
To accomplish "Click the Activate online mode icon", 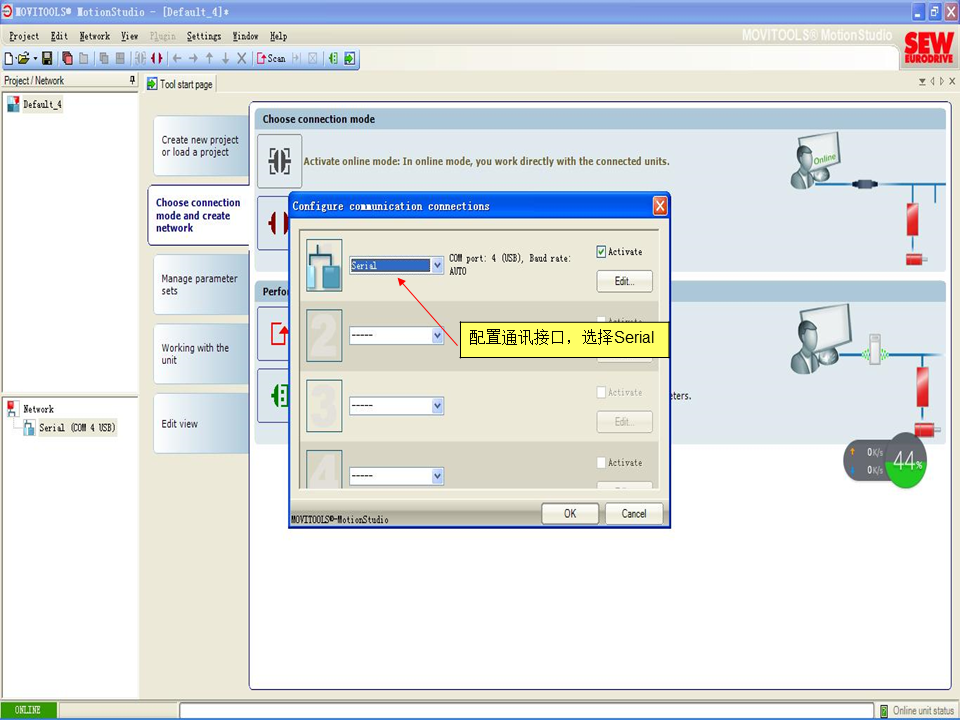I will pyautogui.click(x=279, y=161).
